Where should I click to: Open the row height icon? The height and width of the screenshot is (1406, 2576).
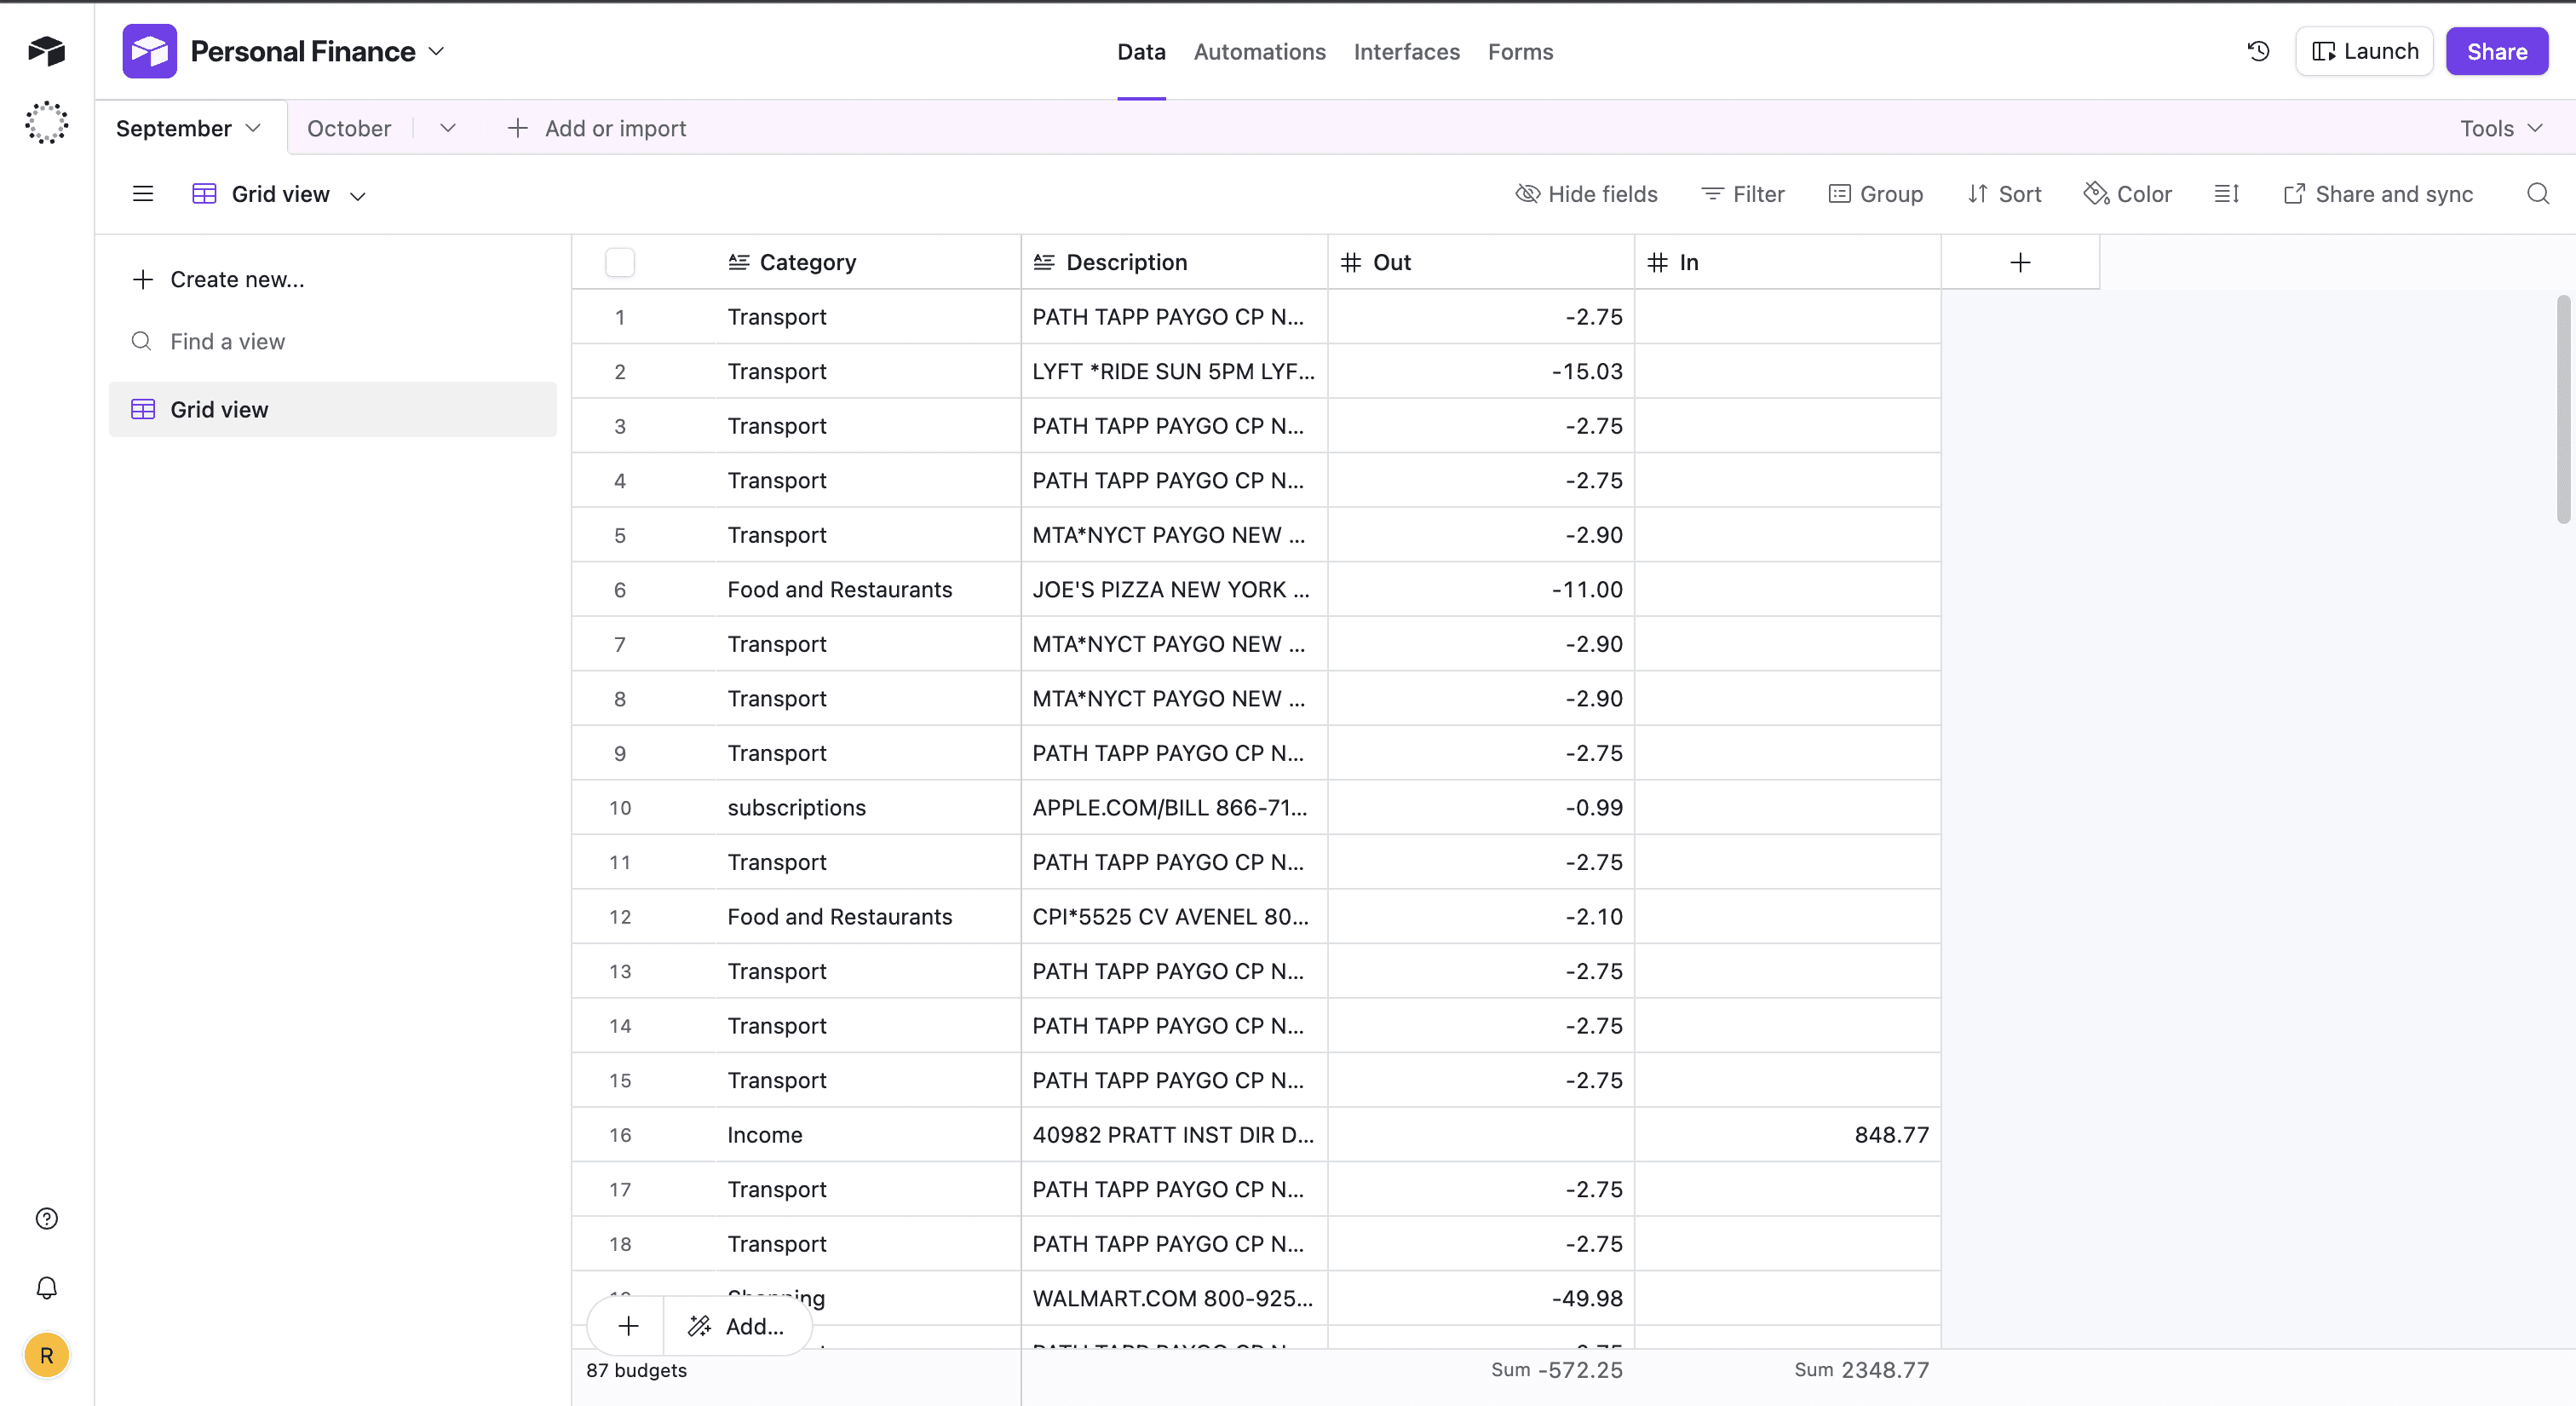pyautogui.click(x=2226, y=194)
